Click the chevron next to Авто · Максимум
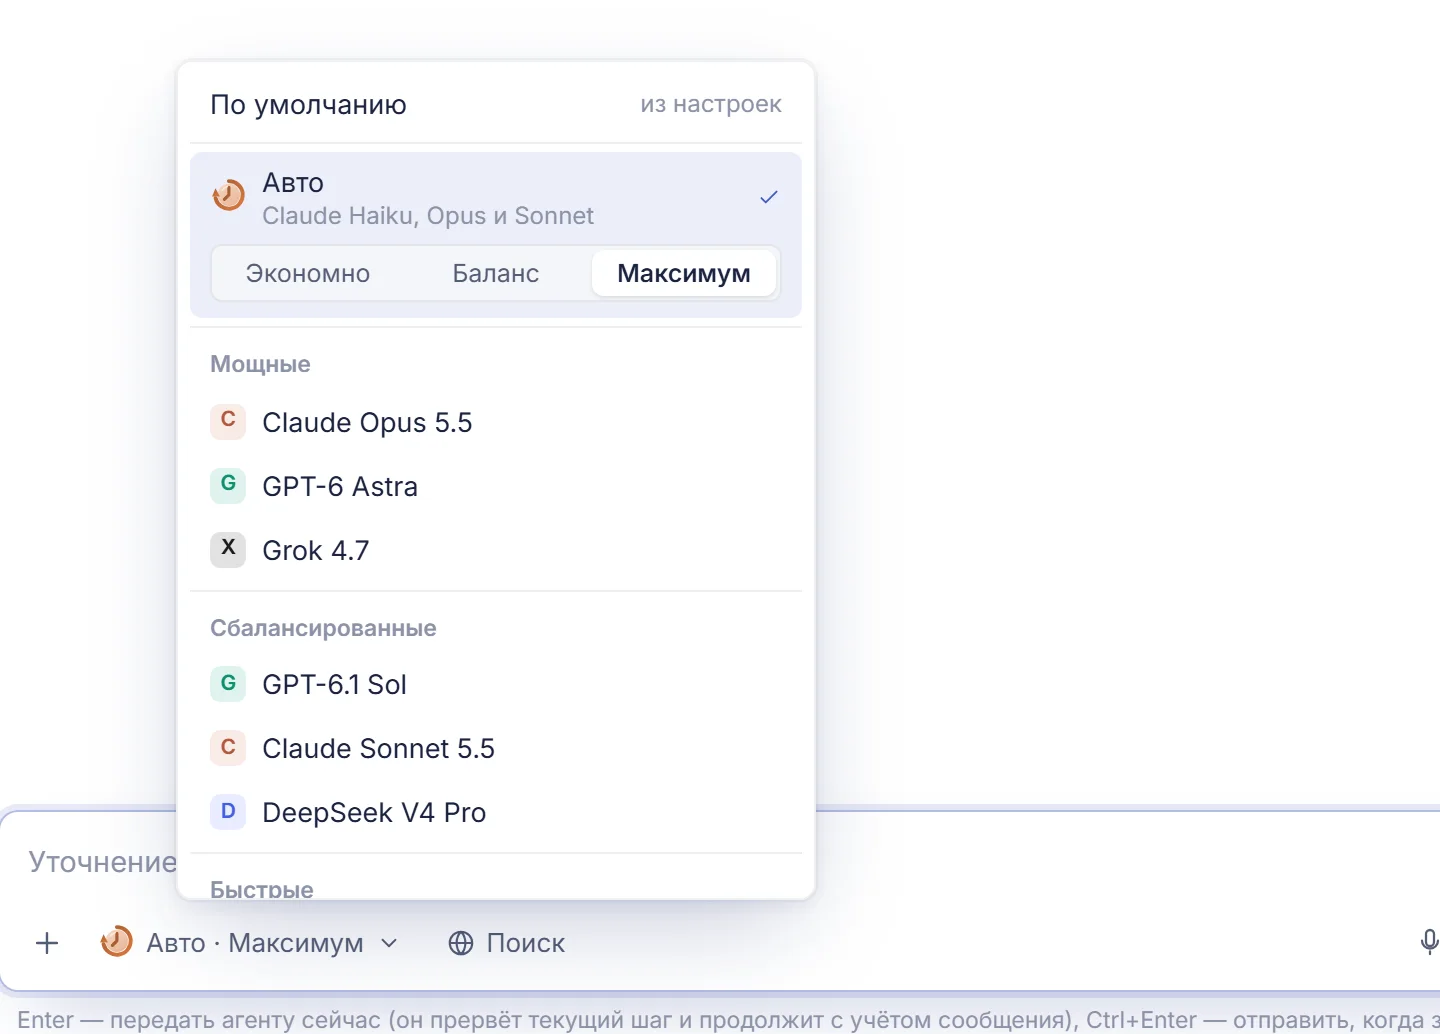 (x=390, y=943)
